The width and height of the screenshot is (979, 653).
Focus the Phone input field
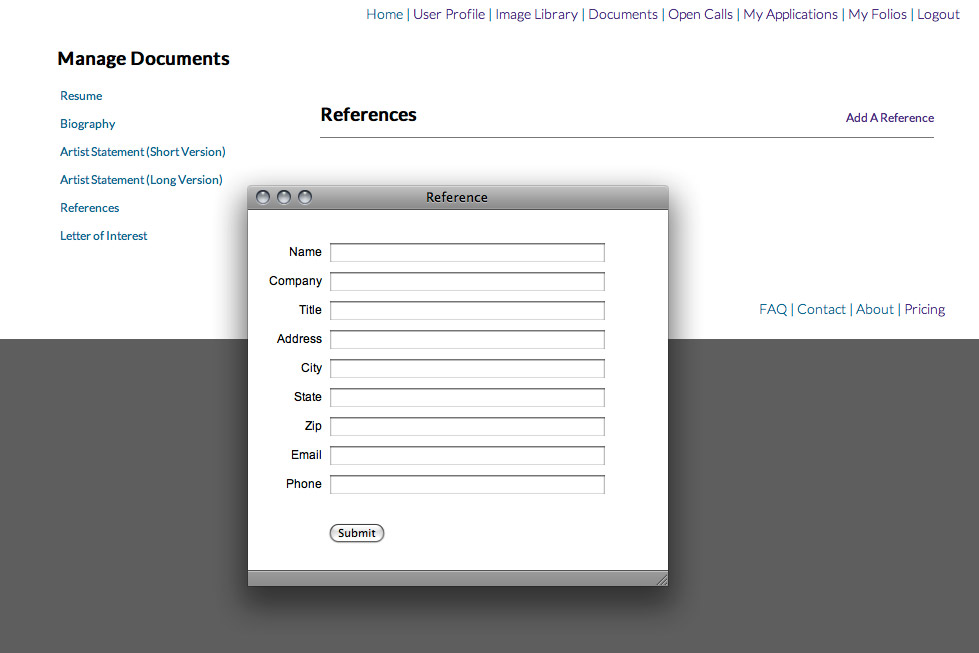pos(467,484)
